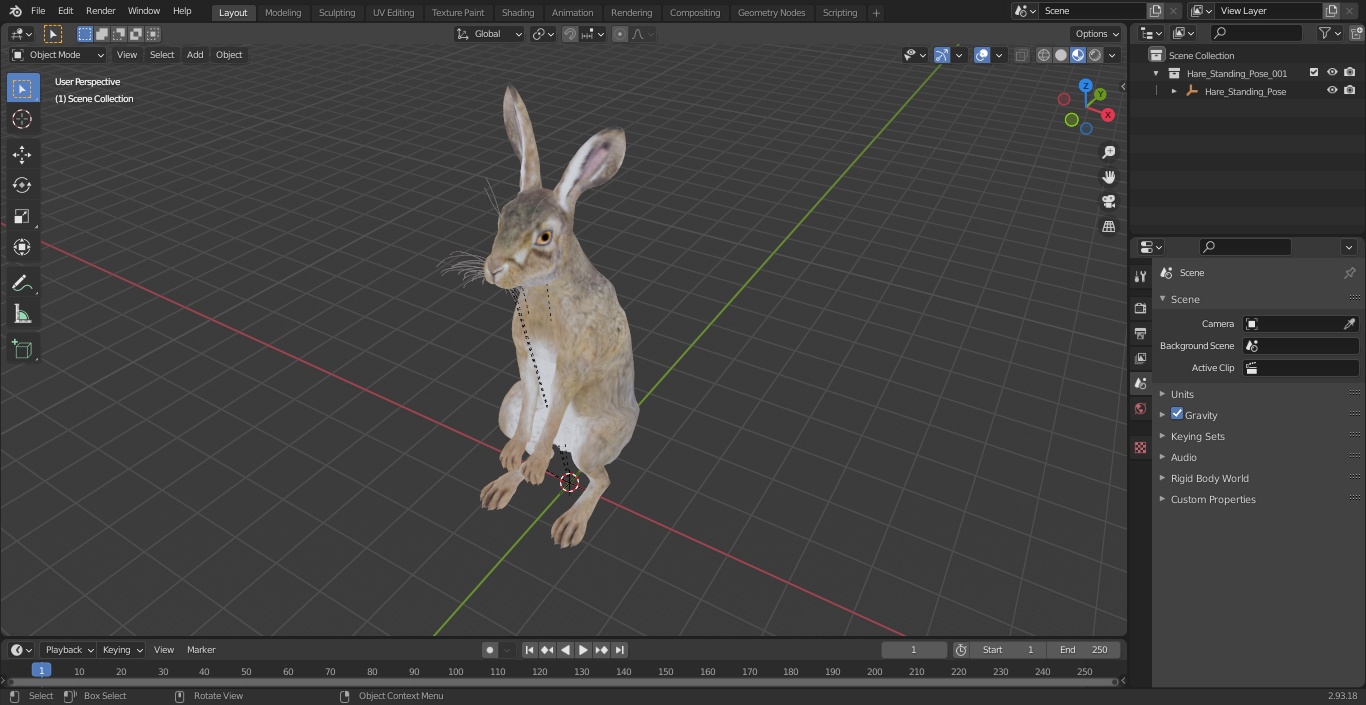Click the pan view hand icon
1366x705 pixels.
click(x=1108, y=177)
